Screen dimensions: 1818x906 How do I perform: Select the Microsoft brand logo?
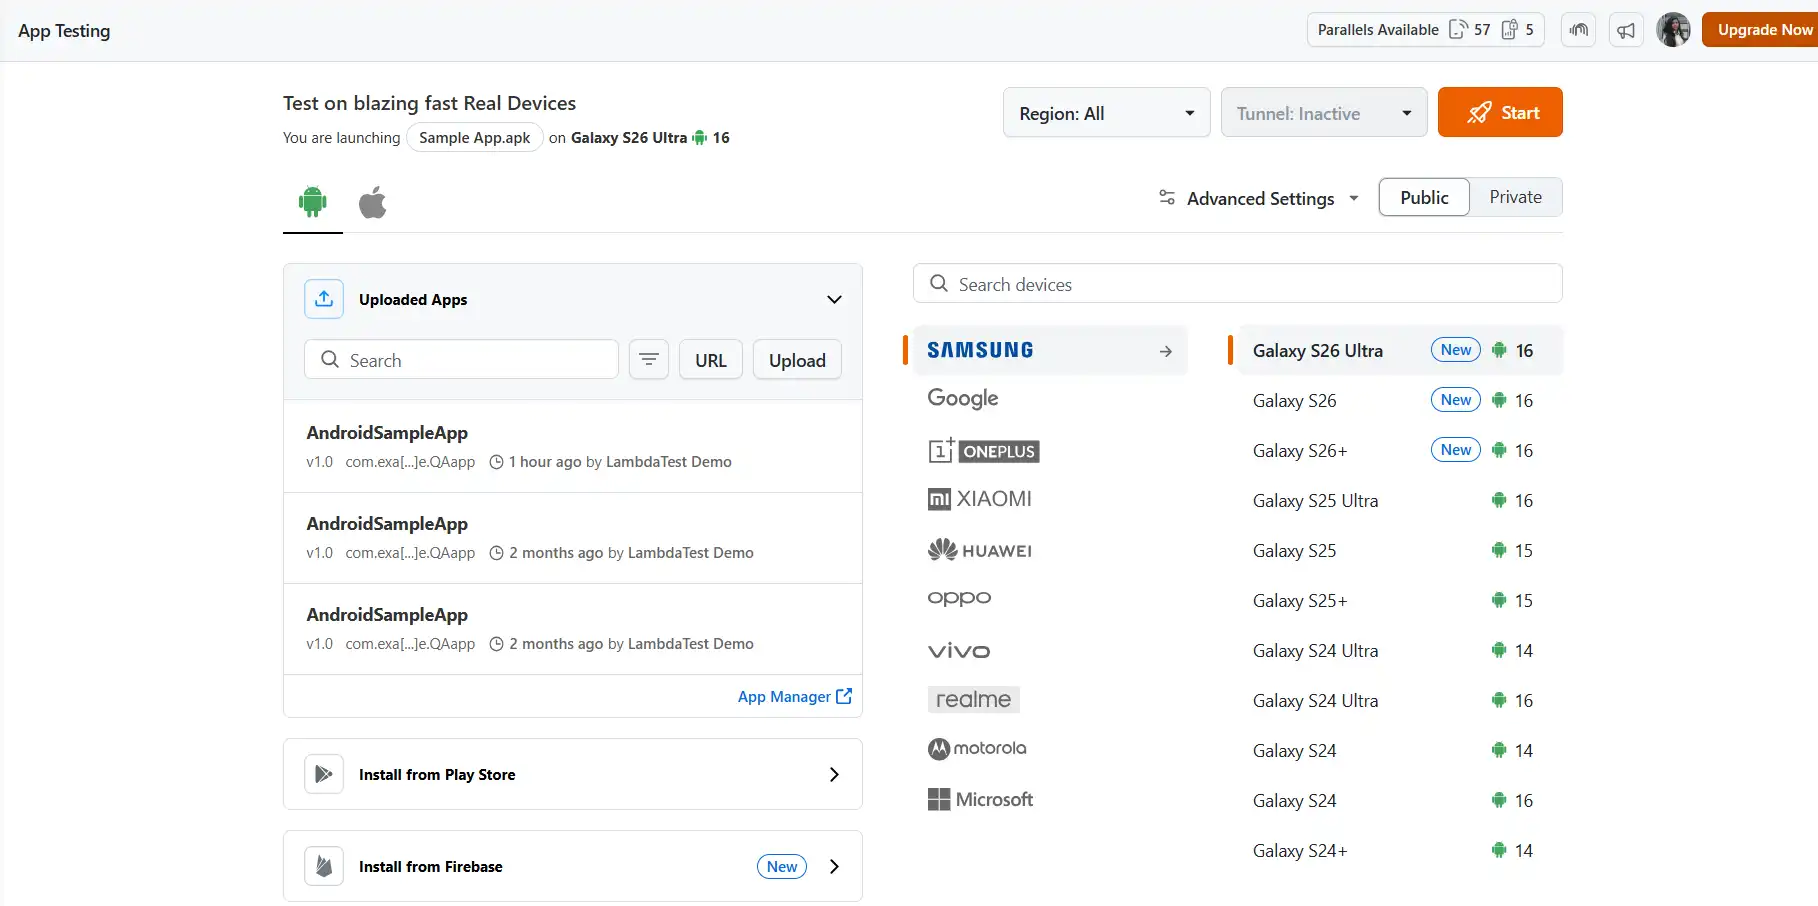coord(980,799)
